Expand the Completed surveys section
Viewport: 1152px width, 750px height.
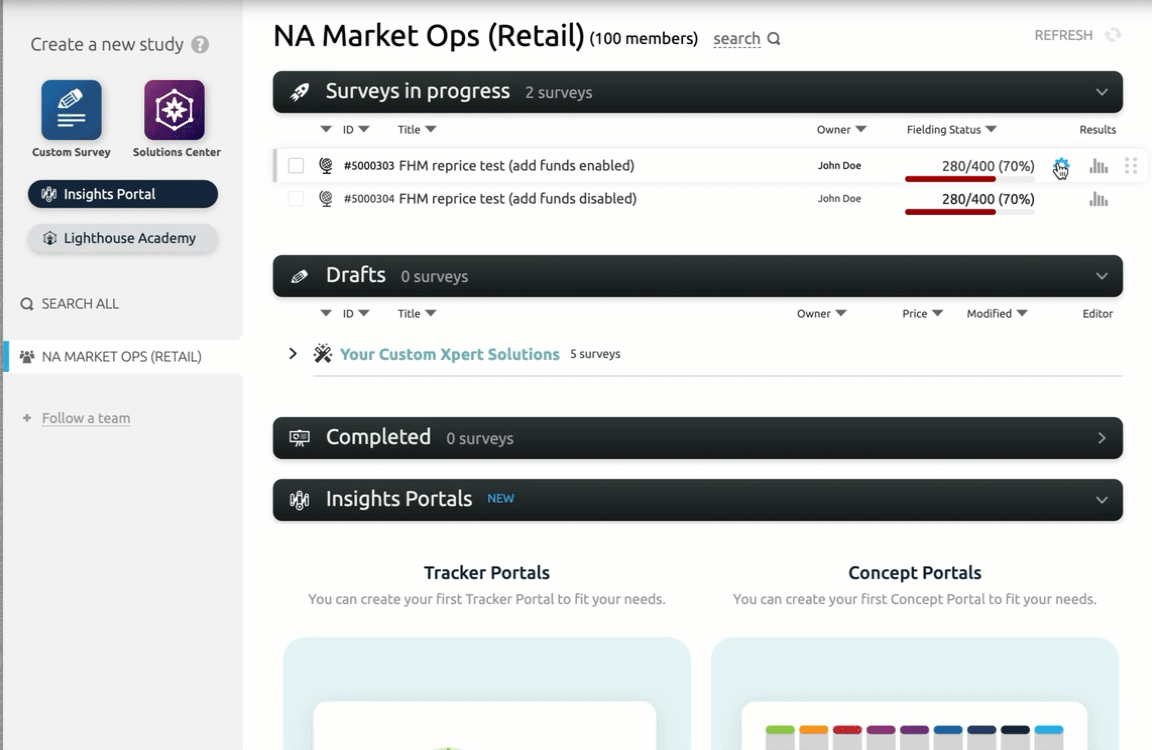coord(1101,438)
